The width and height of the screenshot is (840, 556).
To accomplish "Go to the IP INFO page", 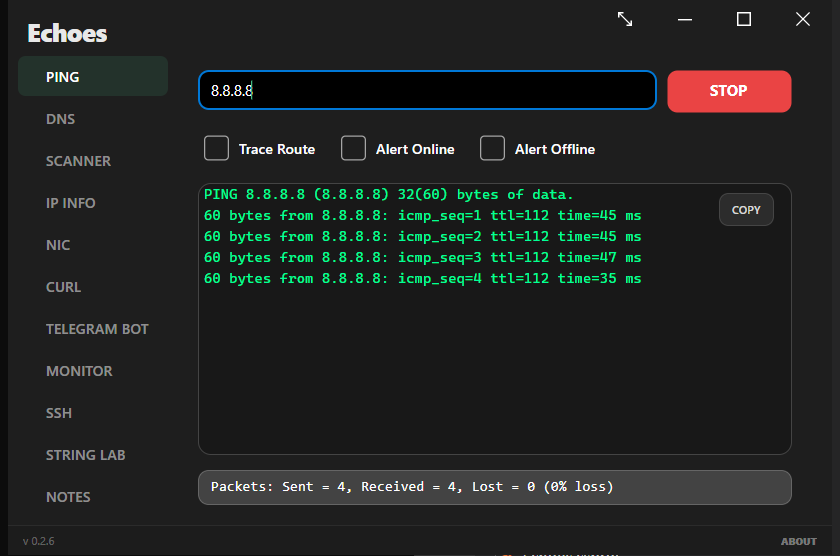I will [x=71, y=203].
